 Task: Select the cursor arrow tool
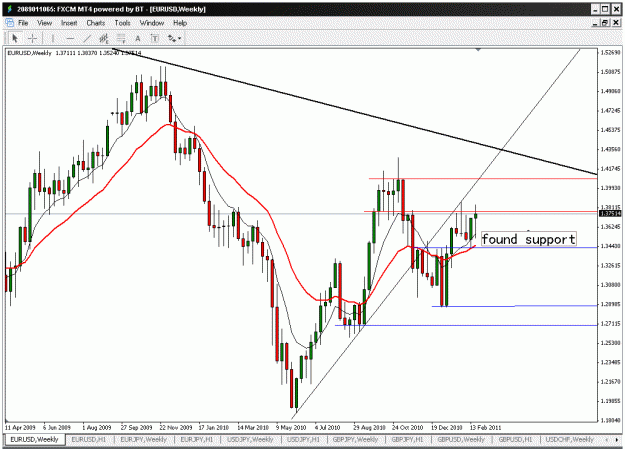(15, 38)
